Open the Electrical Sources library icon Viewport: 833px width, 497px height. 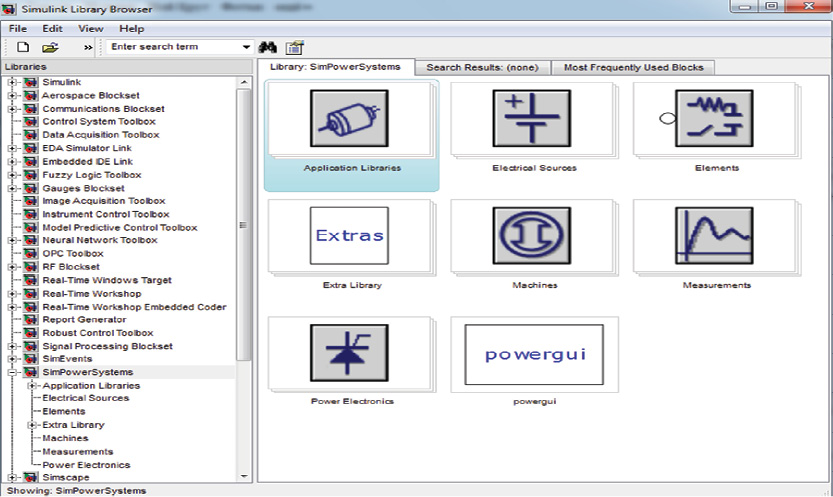[531, 118]
